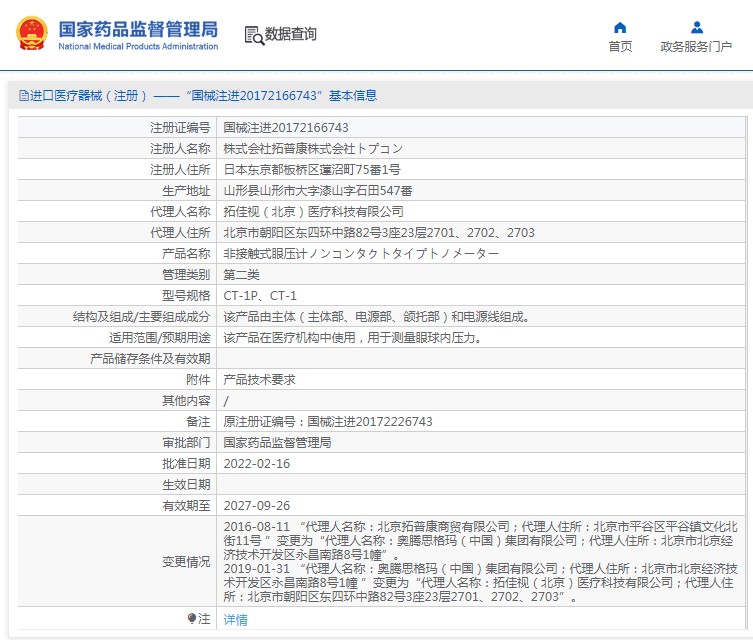Click the 变更情况 label
Viewport: 753px width, 640px height.
(x=186, y=561)
